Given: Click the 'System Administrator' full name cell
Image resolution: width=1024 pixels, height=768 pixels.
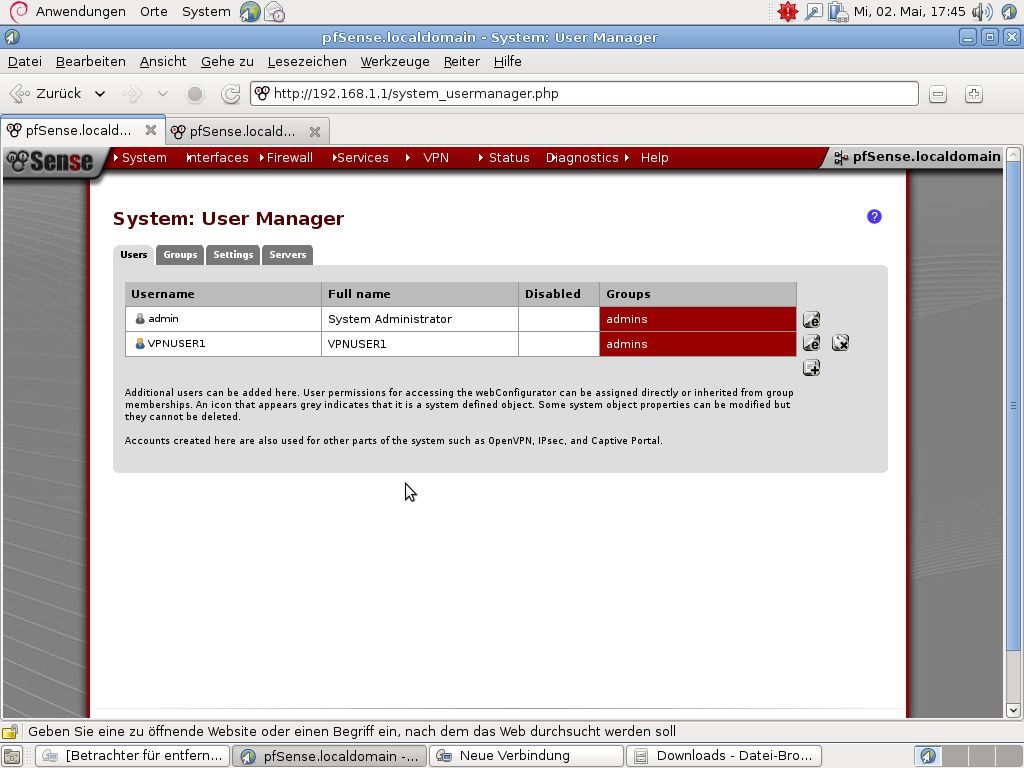Looking at the screenshot, I should 420,319.
